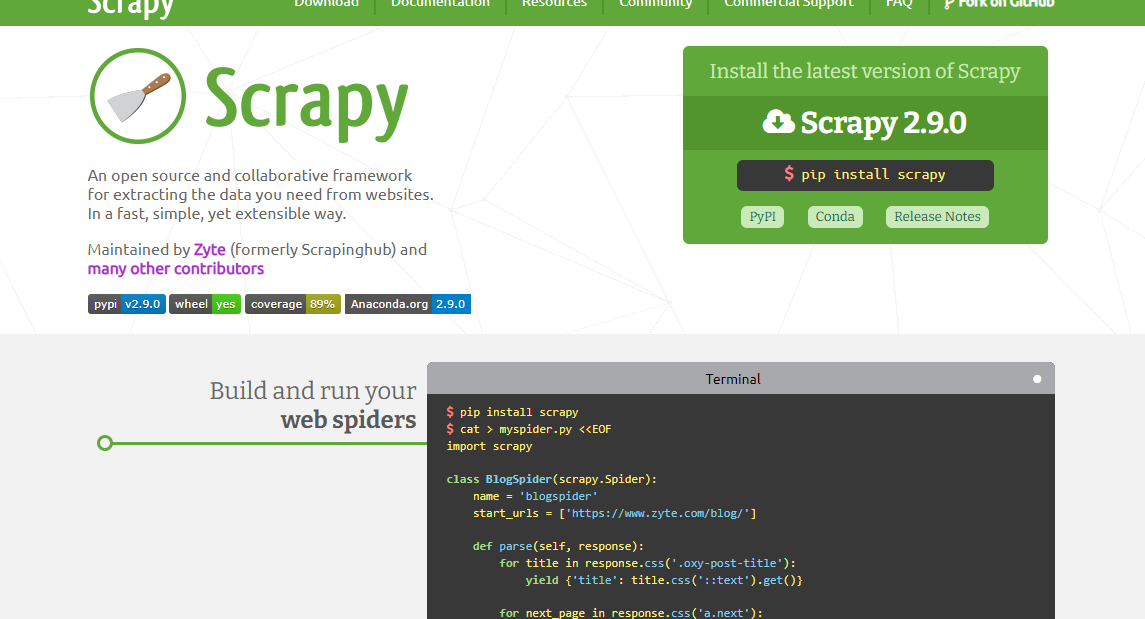
Task: Click the Fork on GitHub icon in the nav
Action: pos(949,4)
